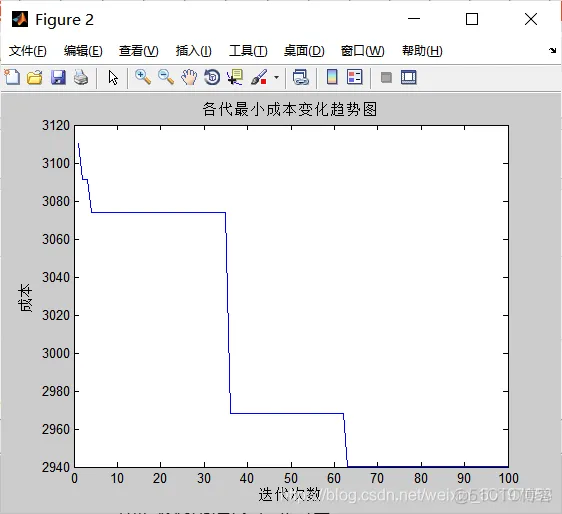
Task: Open the 编辑(E) menu
Action: (83, 51)
